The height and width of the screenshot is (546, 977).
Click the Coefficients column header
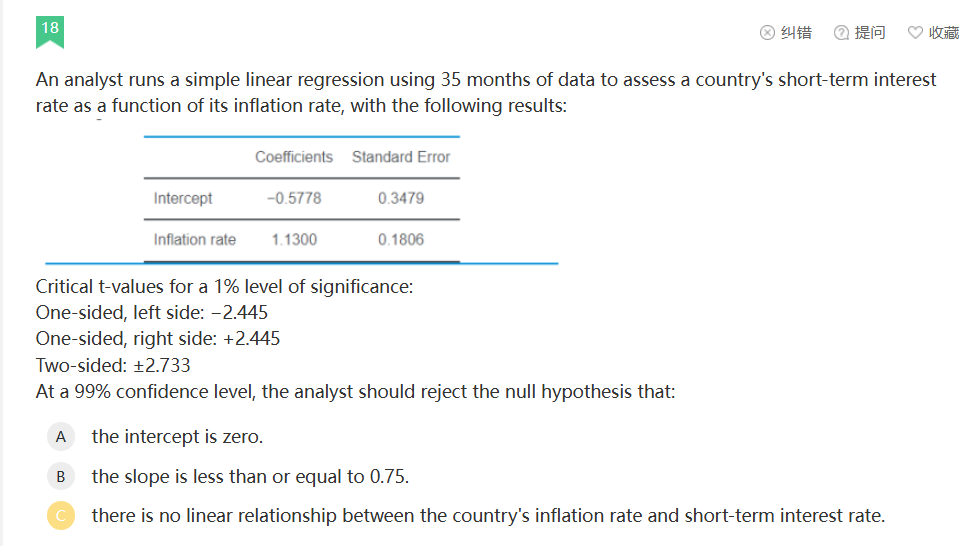(x=294, y=157)
